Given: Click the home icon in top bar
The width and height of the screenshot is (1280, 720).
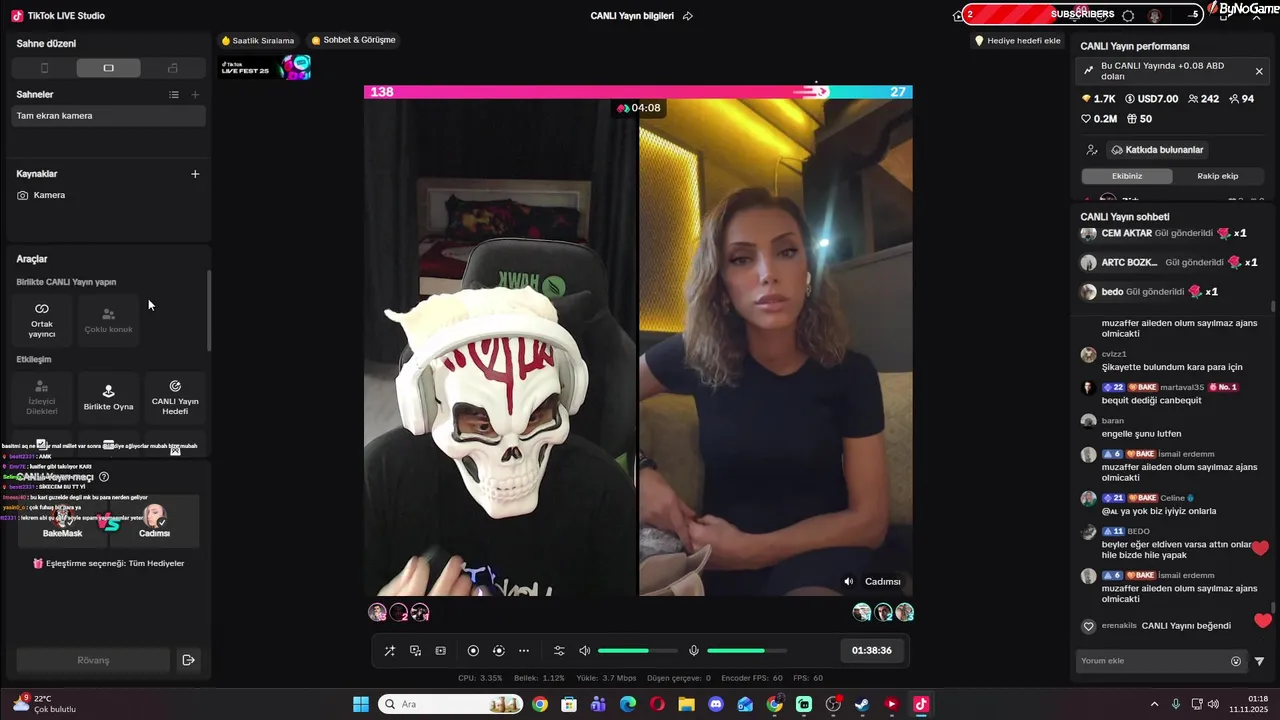Looking at the screenshot, I should 958,15.
